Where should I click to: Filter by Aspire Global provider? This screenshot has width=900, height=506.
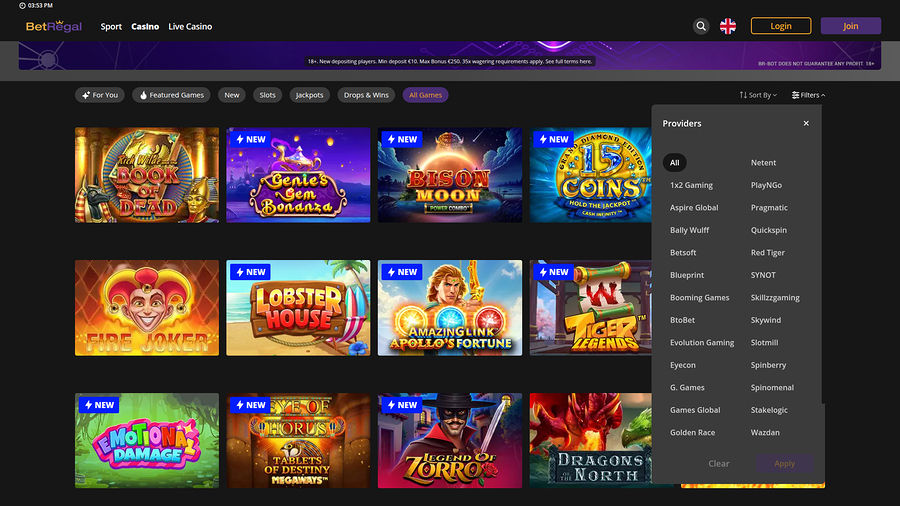[x=694, y=208]
